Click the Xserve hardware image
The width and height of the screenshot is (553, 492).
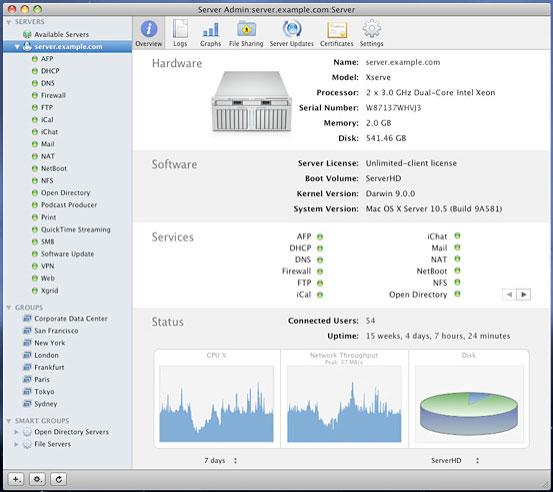[x=252, y=102]
